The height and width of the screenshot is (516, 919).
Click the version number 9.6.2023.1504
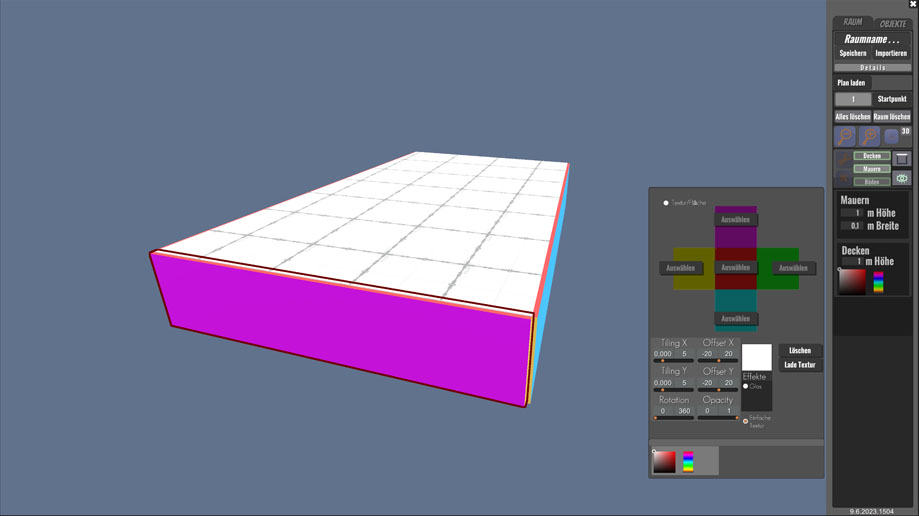[872, 511]
